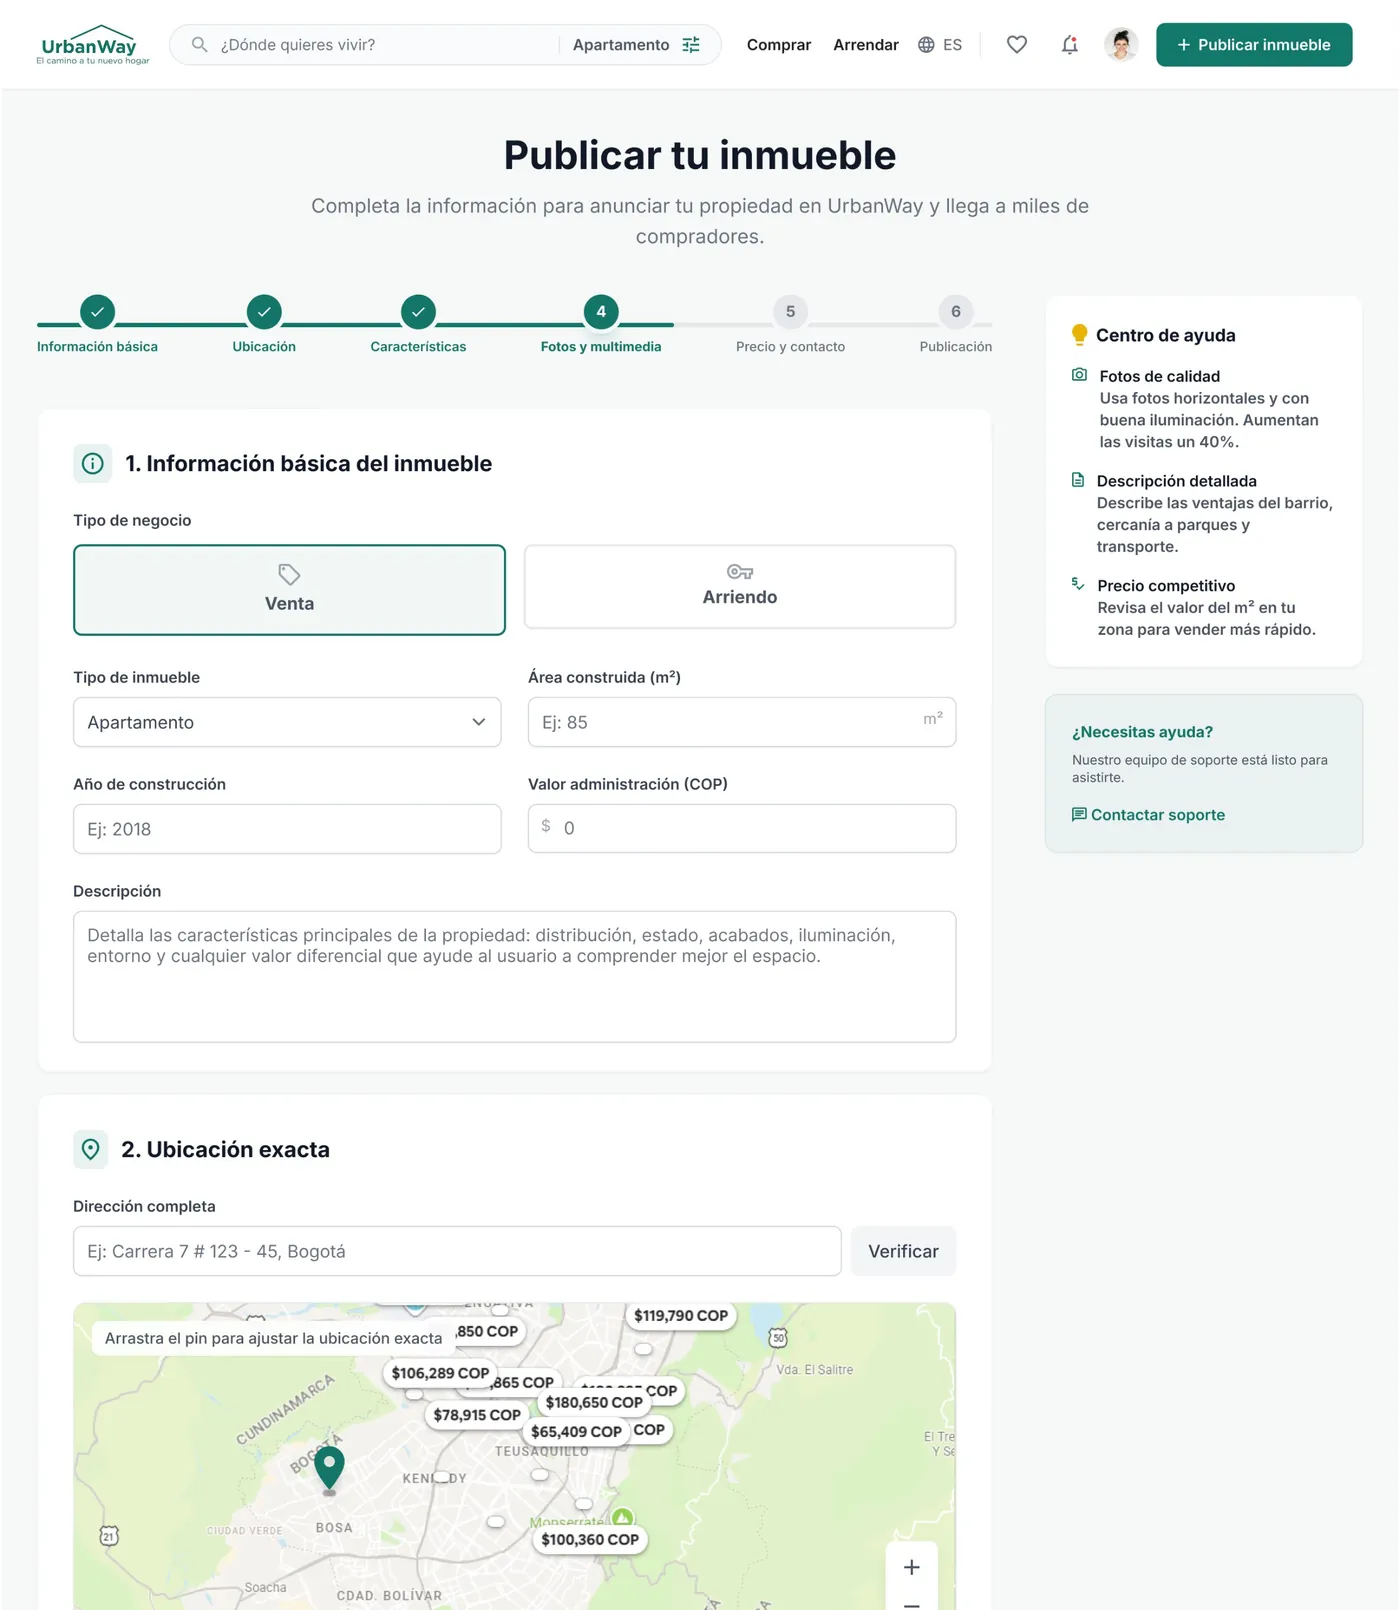This screenshot has width=1400, height=1610.
Task: Click the Año de construcción field
Action: [287, 829]
